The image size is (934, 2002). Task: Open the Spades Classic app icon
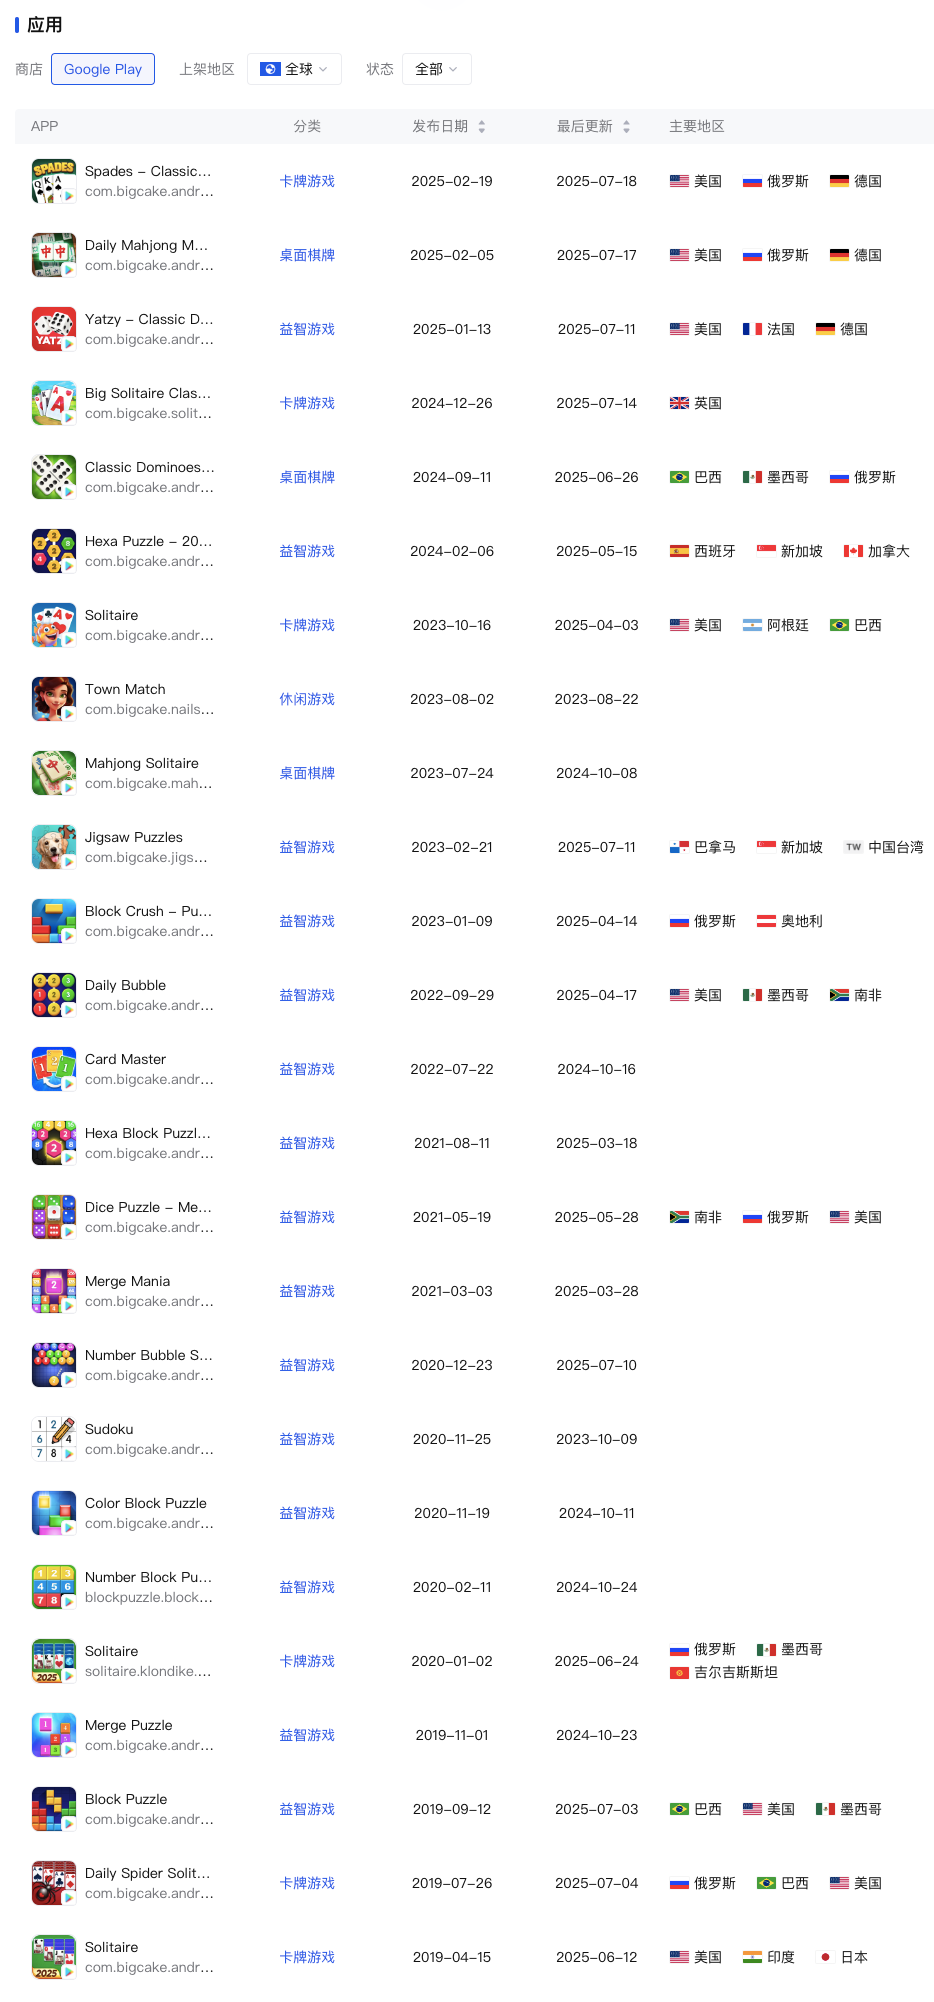point(54,181)
